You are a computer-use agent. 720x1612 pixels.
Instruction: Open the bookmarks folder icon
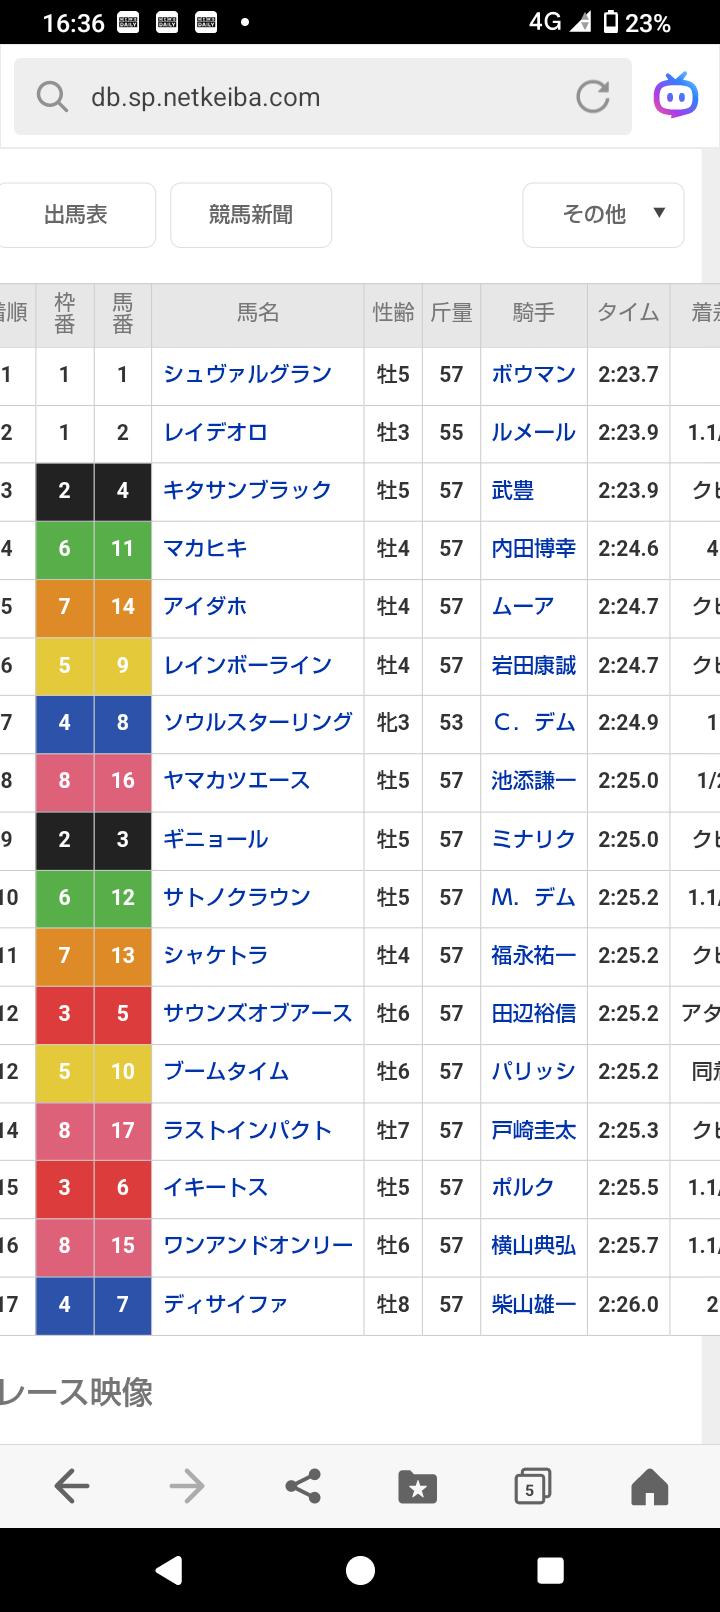click(x=417, y=1487)
